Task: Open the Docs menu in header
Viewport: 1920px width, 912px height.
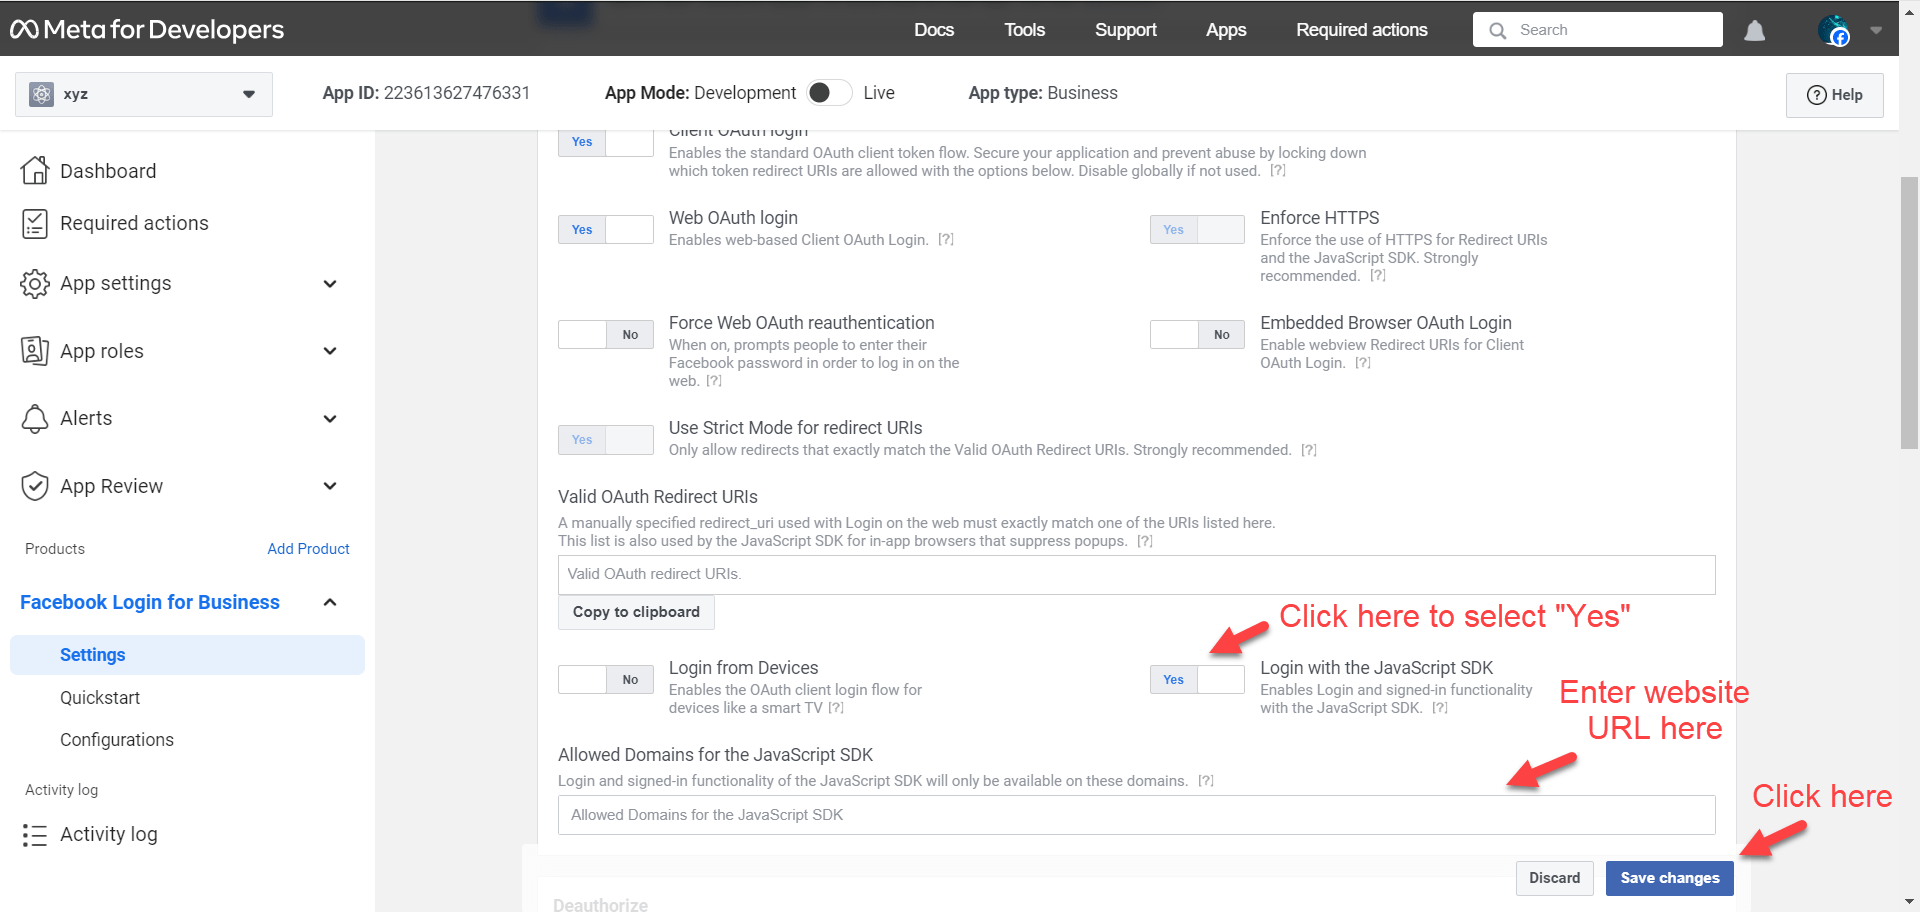Action: (933, 30)
